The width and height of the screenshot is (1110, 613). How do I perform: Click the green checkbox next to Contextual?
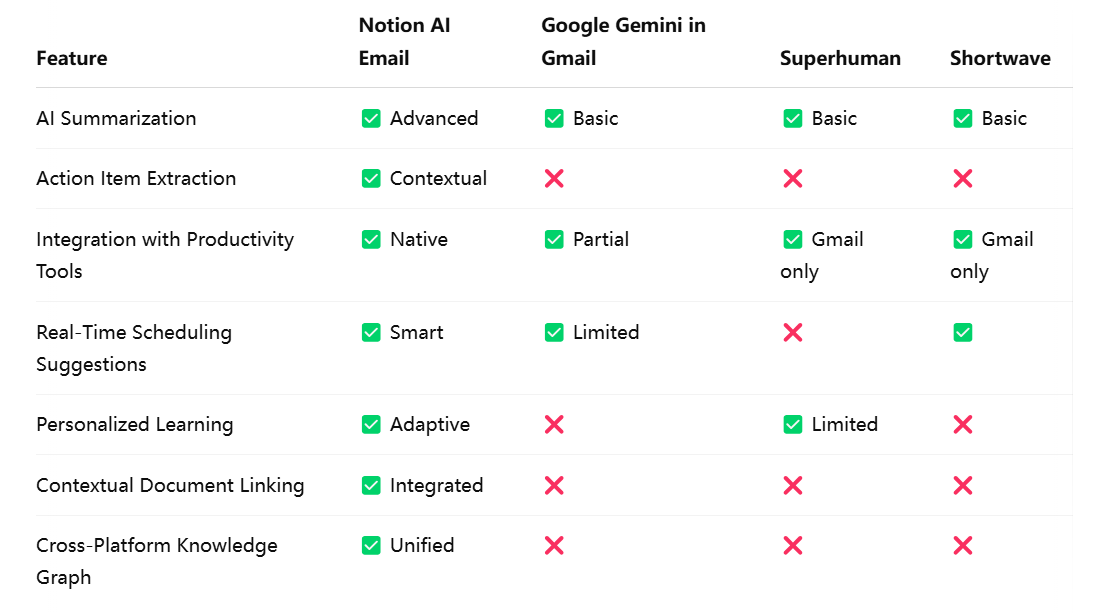pos(371,178)
